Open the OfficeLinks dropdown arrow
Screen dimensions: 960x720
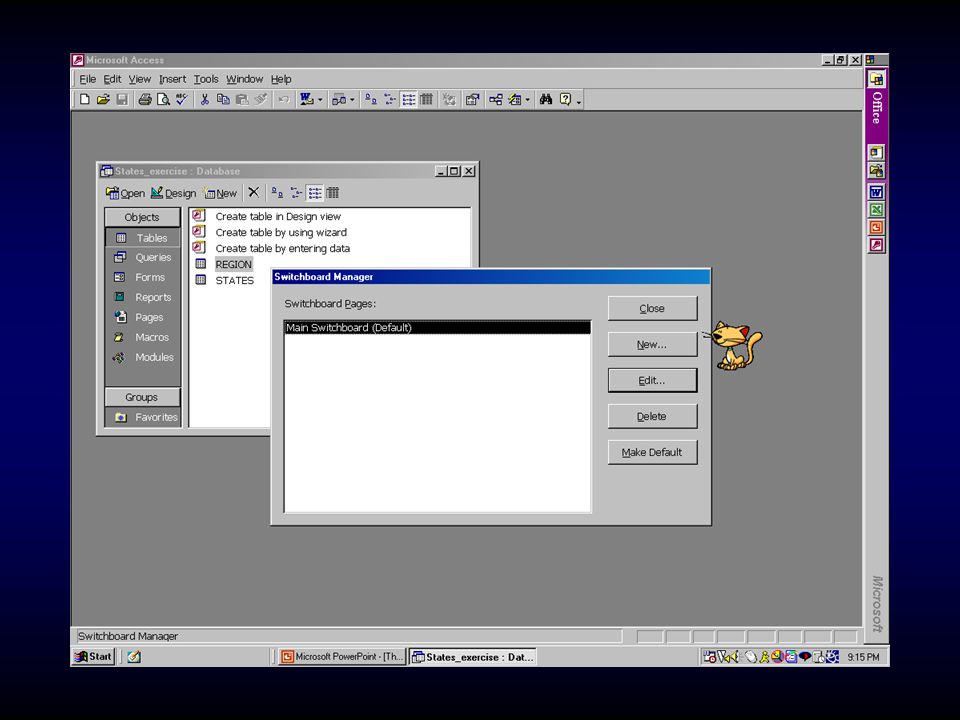coord(320,100)
